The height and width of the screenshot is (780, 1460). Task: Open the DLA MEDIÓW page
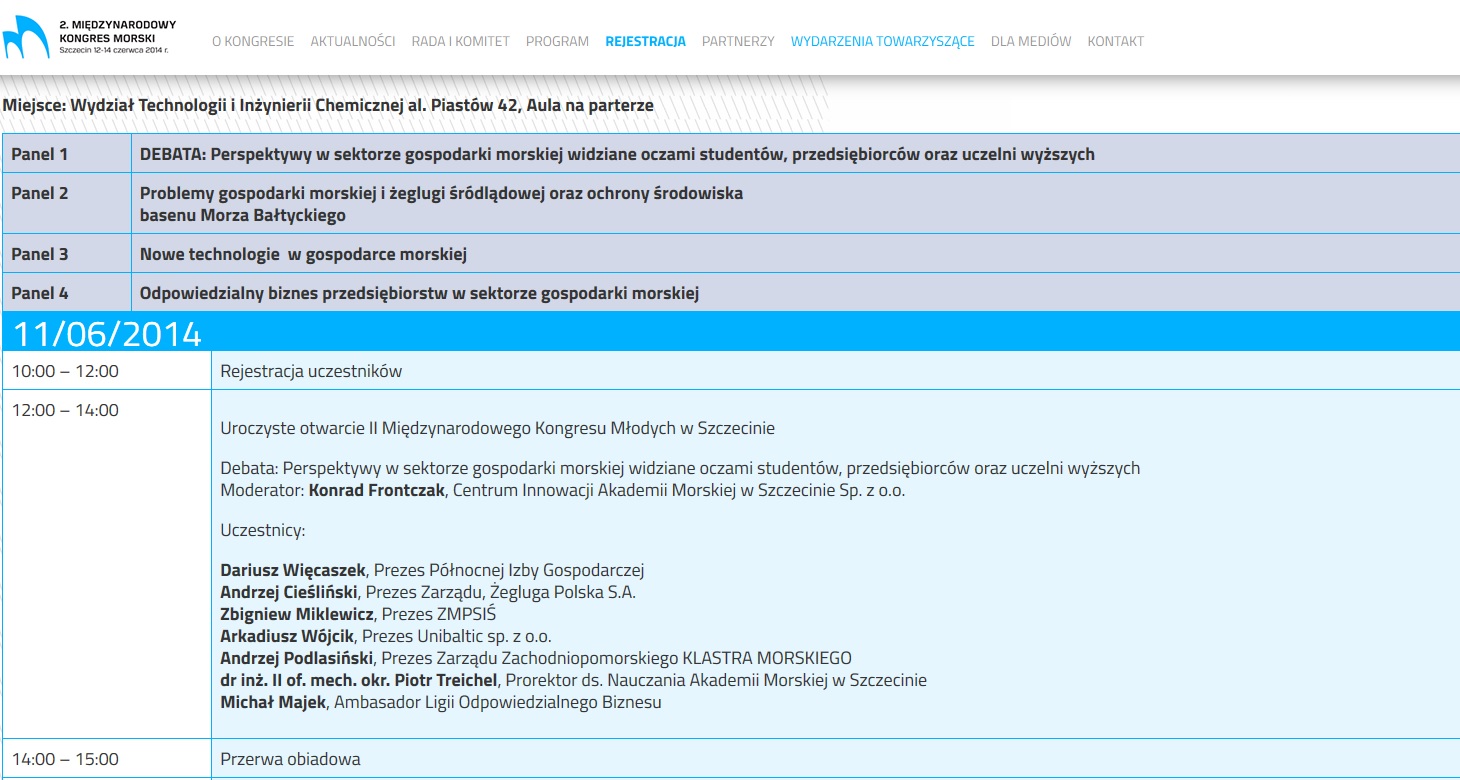pos(1031,41)
